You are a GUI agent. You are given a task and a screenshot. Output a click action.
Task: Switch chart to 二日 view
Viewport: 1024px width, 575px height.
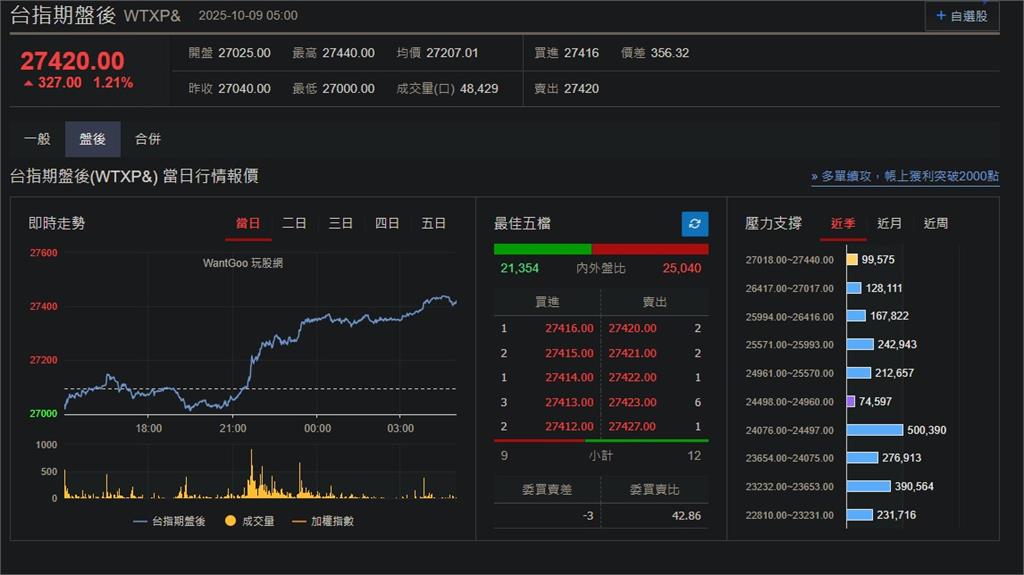click(x=294, y=224)
